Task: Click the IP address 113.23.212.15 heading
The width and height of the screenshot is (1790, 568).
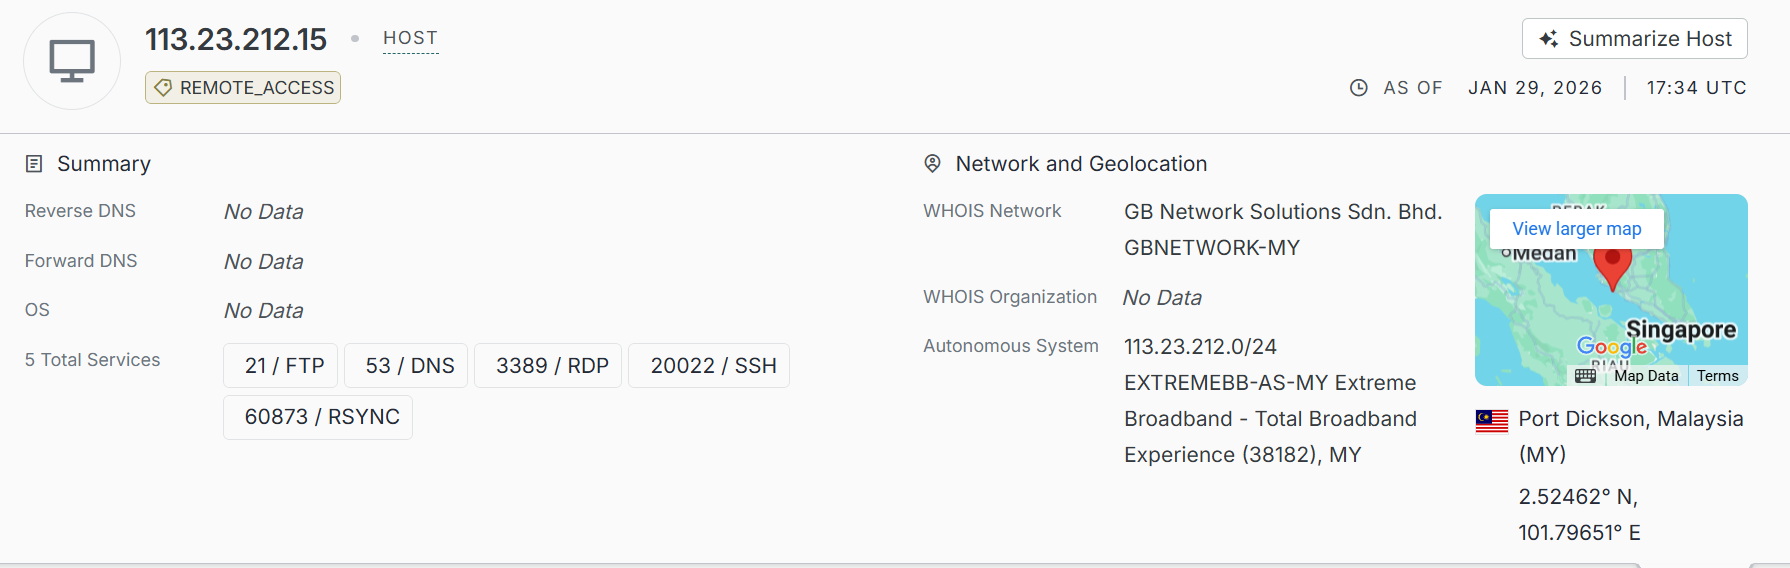Action: [236, 39]
